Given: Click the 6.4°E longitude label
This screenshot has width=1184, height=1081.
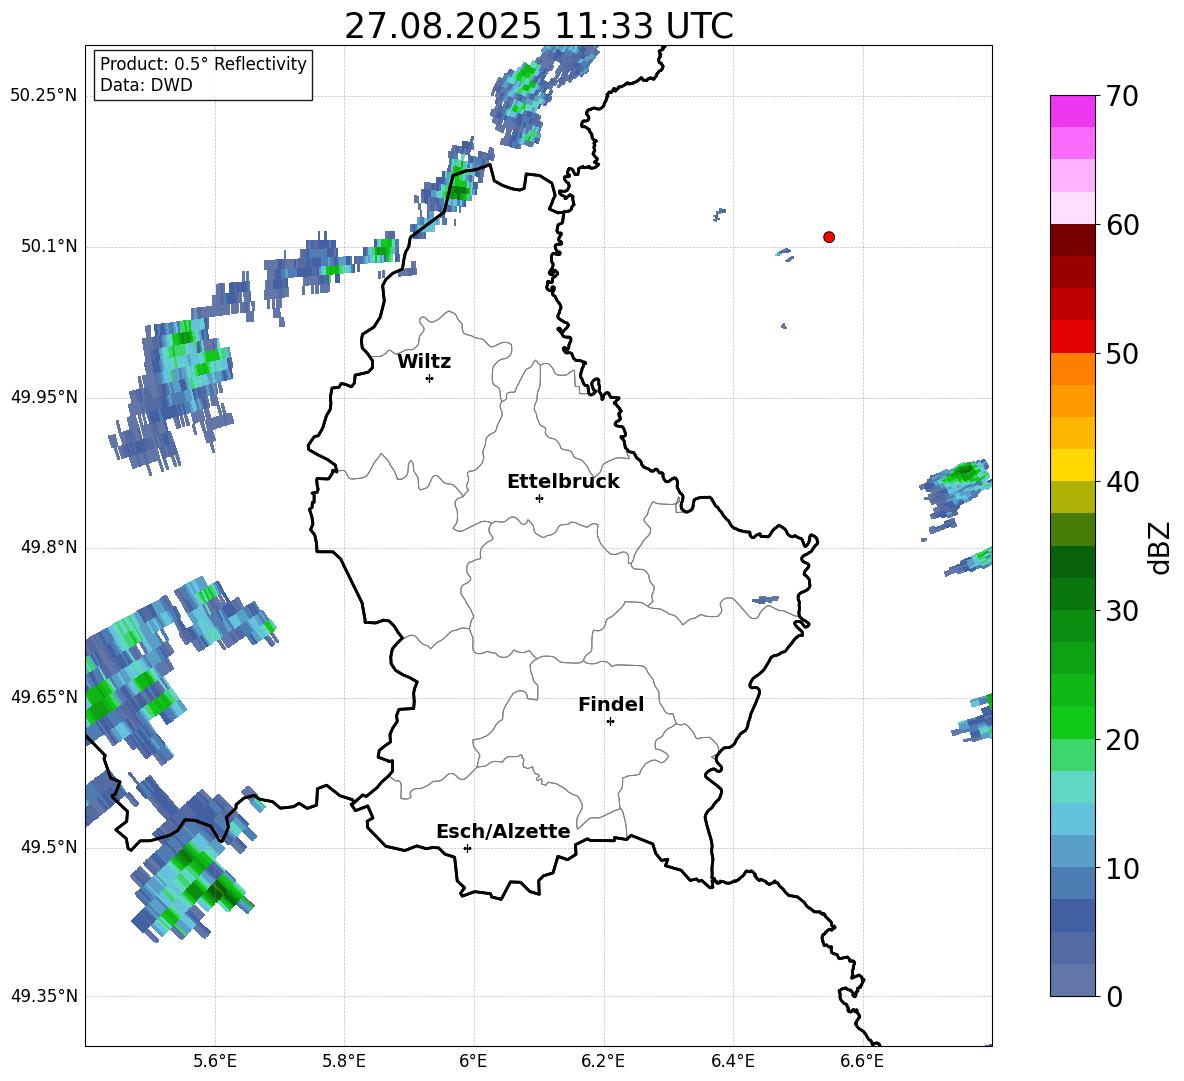Looking at the screenshot, I should [732, 1061].
